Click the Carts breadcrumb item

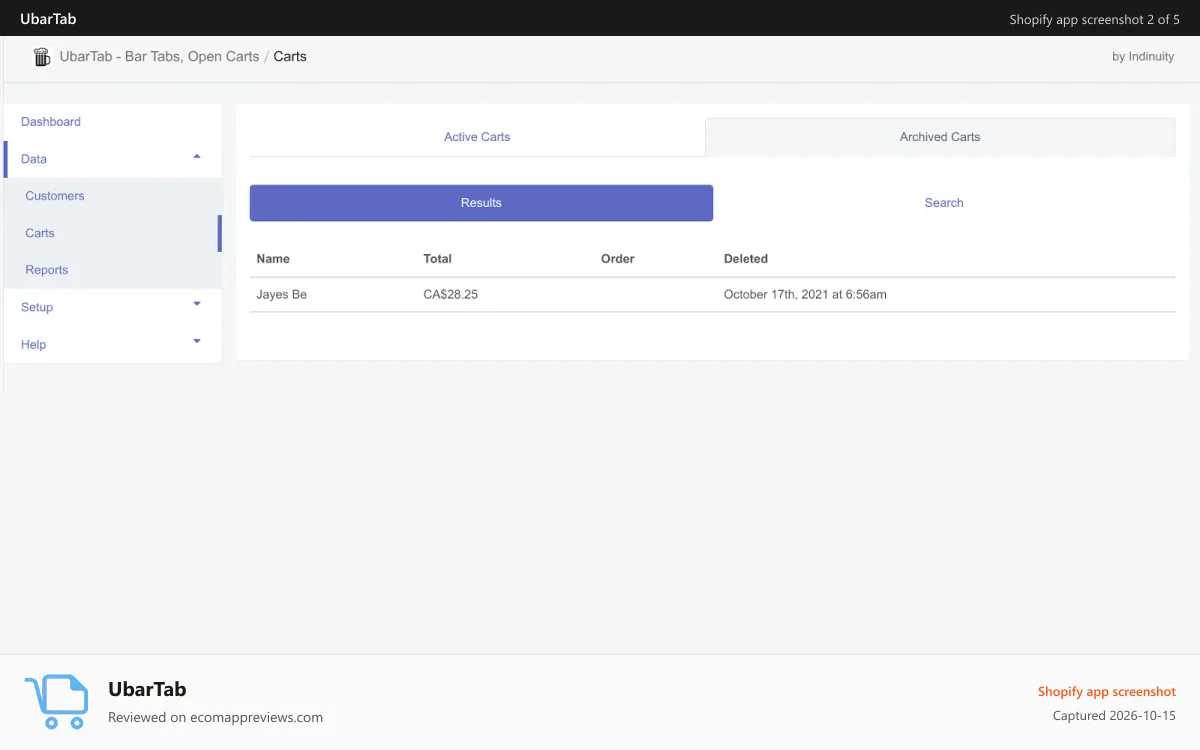pyautogui.click(x=290, y=57)
